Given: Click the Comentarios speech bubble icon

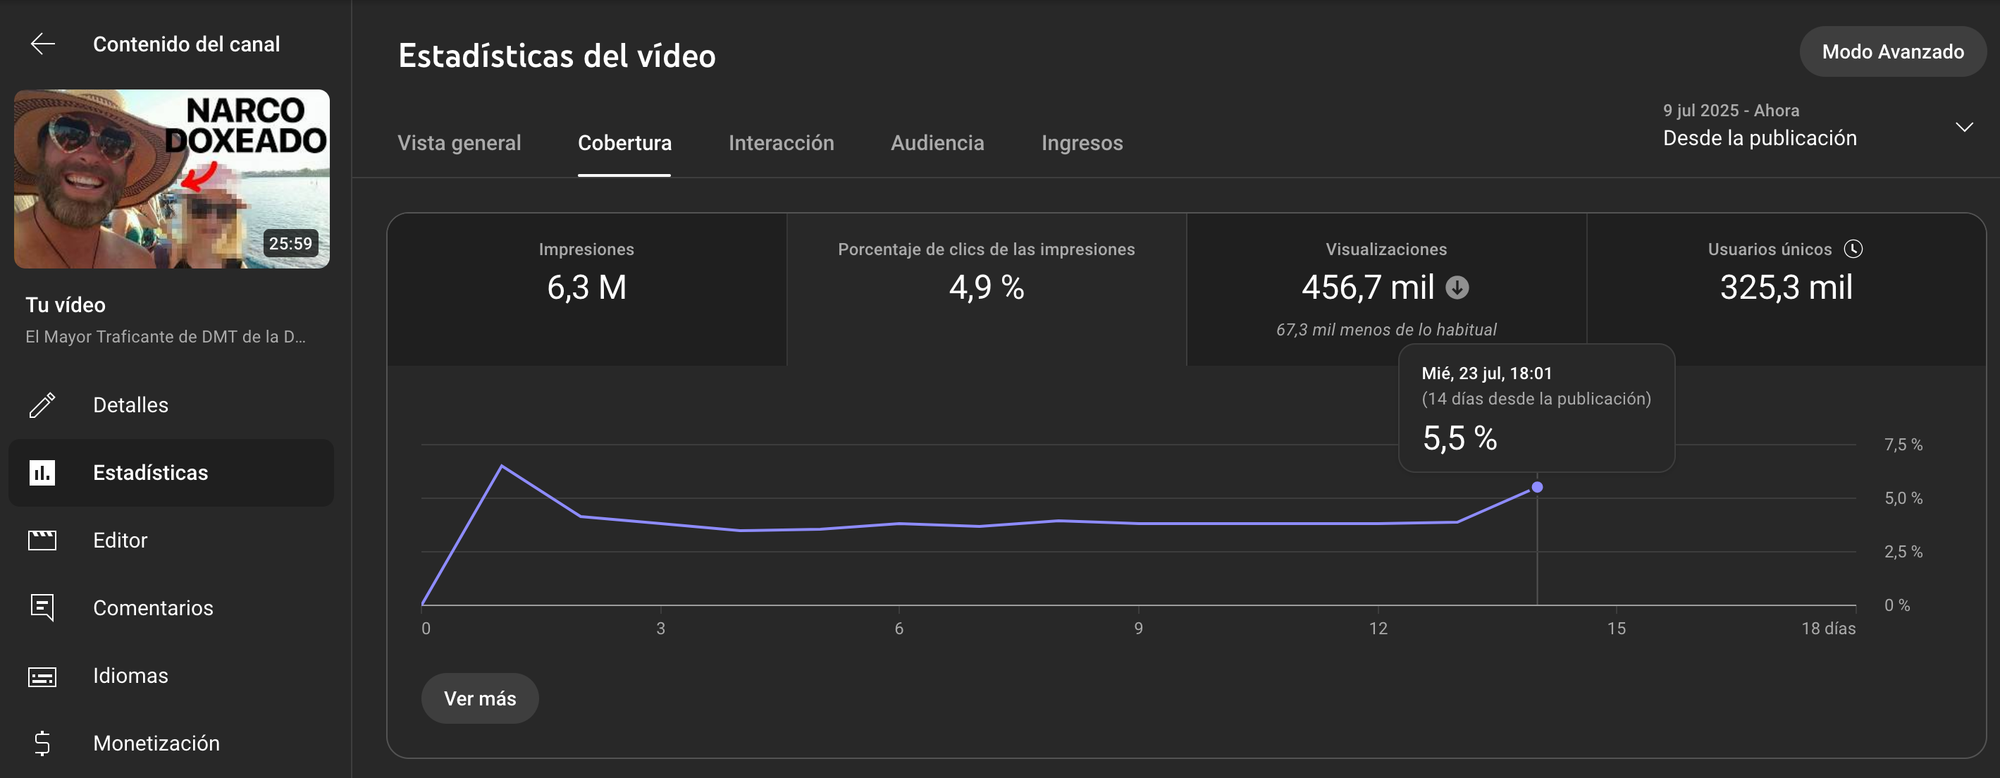Looking at the screenshot, I should pos(42,608).
